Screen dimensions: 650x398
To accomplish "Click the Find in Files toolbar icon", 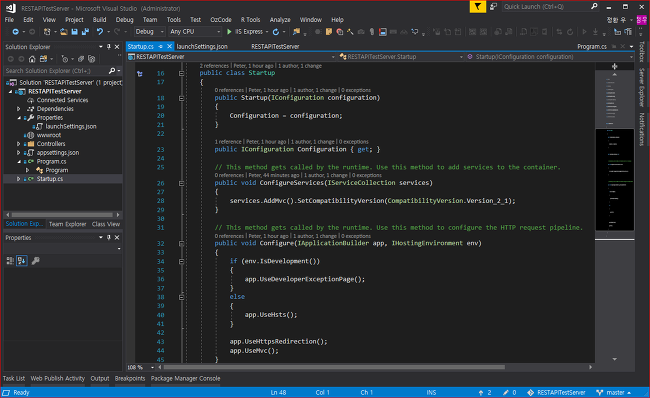I will coord(296,32).
